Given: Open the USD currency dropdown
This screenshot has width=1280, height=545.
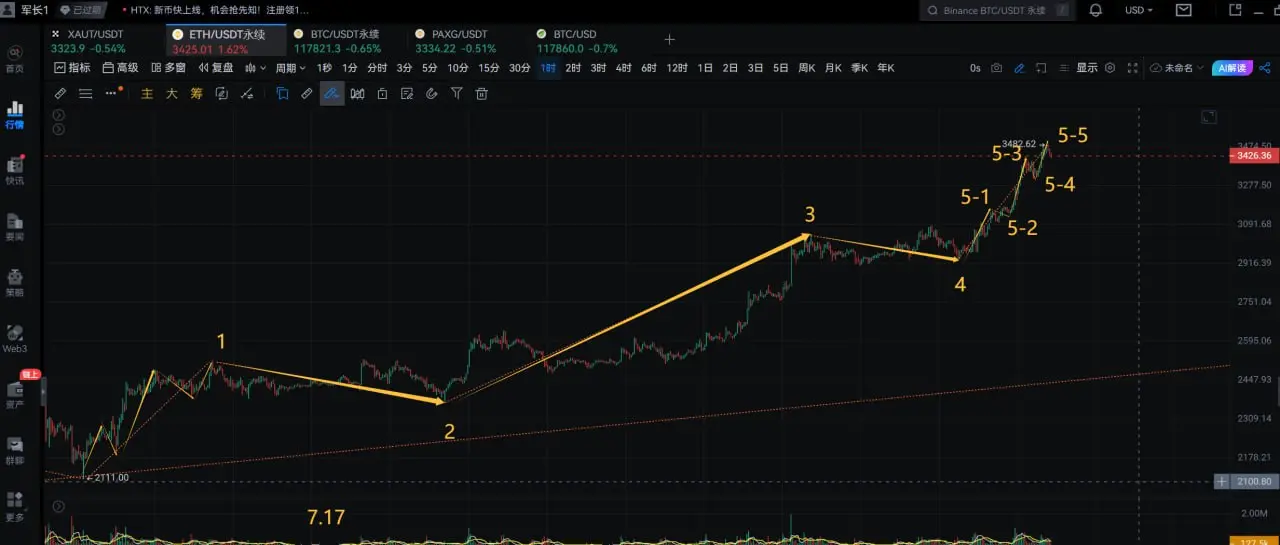Looking at the screenshot, I should point(1138,10).
